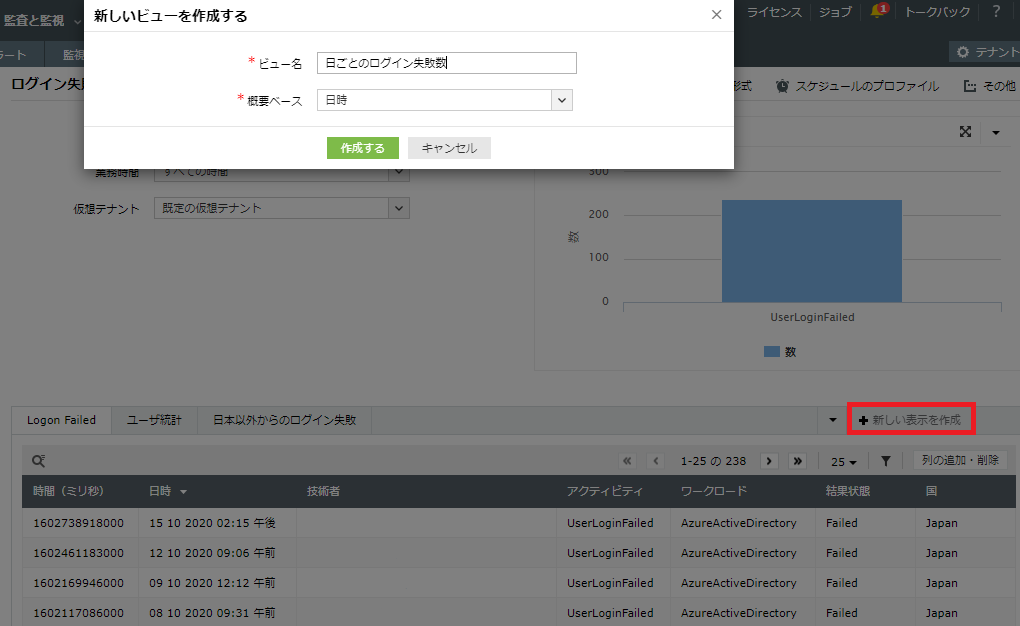Image resolution: width=1020 pixels, height=626 pixels.
Task: Click the notification bell icon
Action: (x=879, y=12)
